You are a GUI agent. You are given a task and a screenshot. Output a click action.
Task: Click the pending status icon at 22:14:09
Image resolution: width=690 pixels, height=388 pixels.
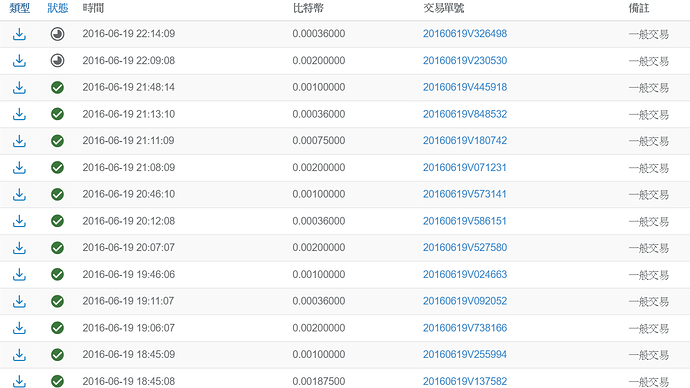(x=57, y=34)
